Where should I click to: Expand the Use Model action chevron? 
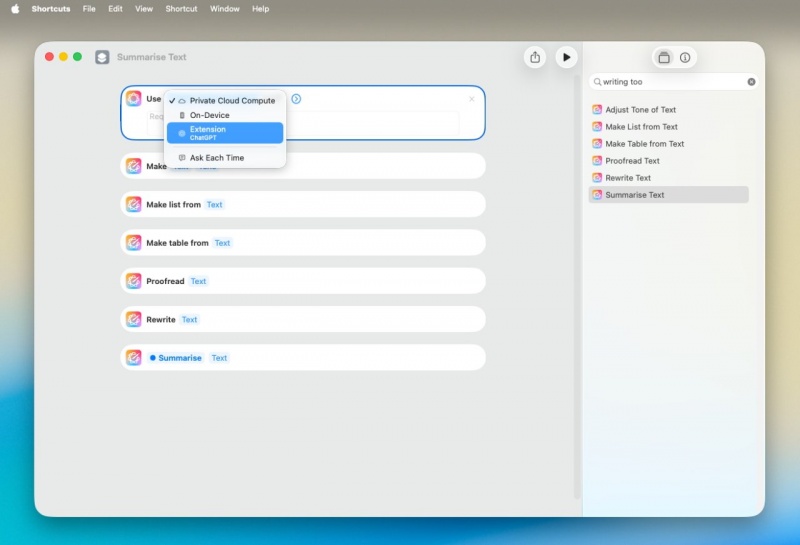296,98
